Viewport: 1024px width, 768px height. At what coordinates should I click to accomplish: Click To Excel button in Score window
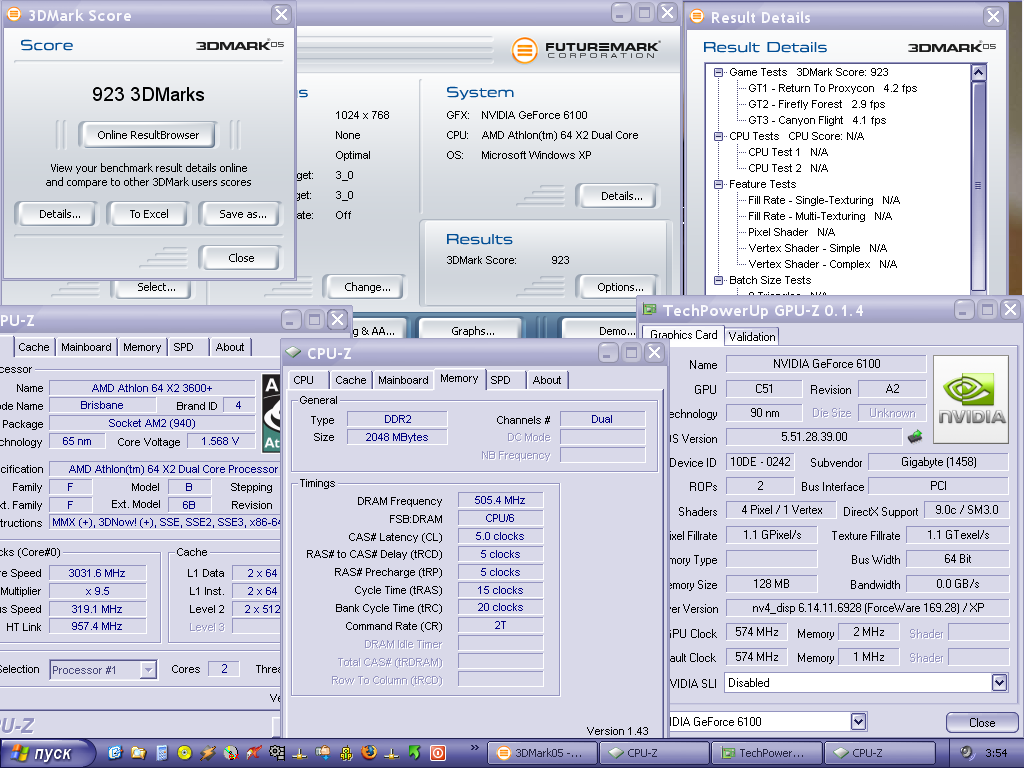[149, 214]
